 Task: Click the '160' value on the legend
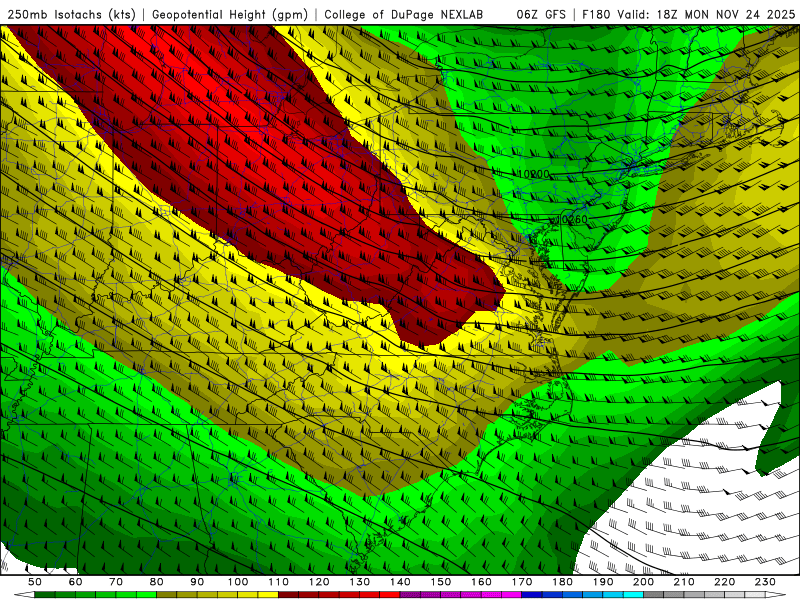[482, 582]
